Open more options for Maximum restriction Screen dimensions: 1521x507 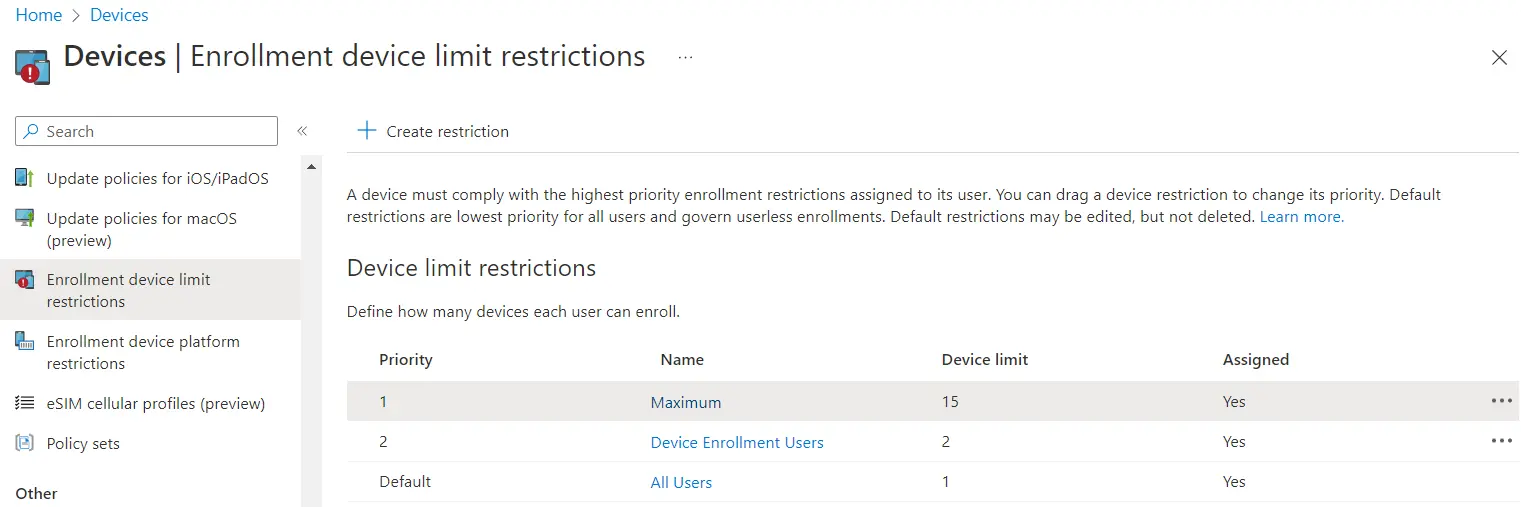click(1501, 401)
